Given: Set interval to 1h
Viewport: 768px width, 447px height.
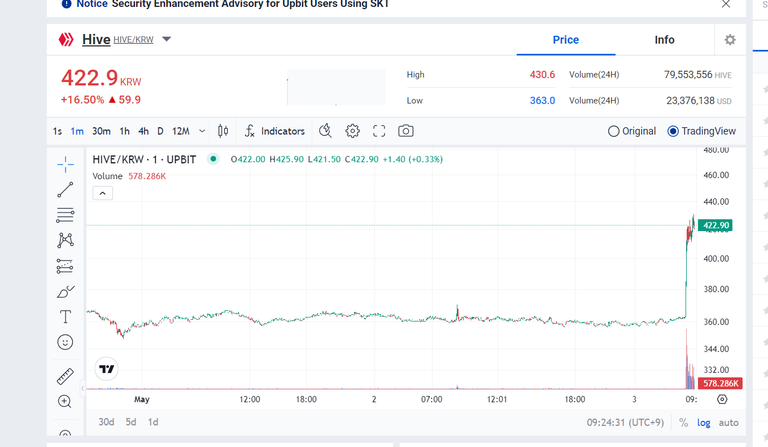Looking at the screenshot, I should coord(124,131).
